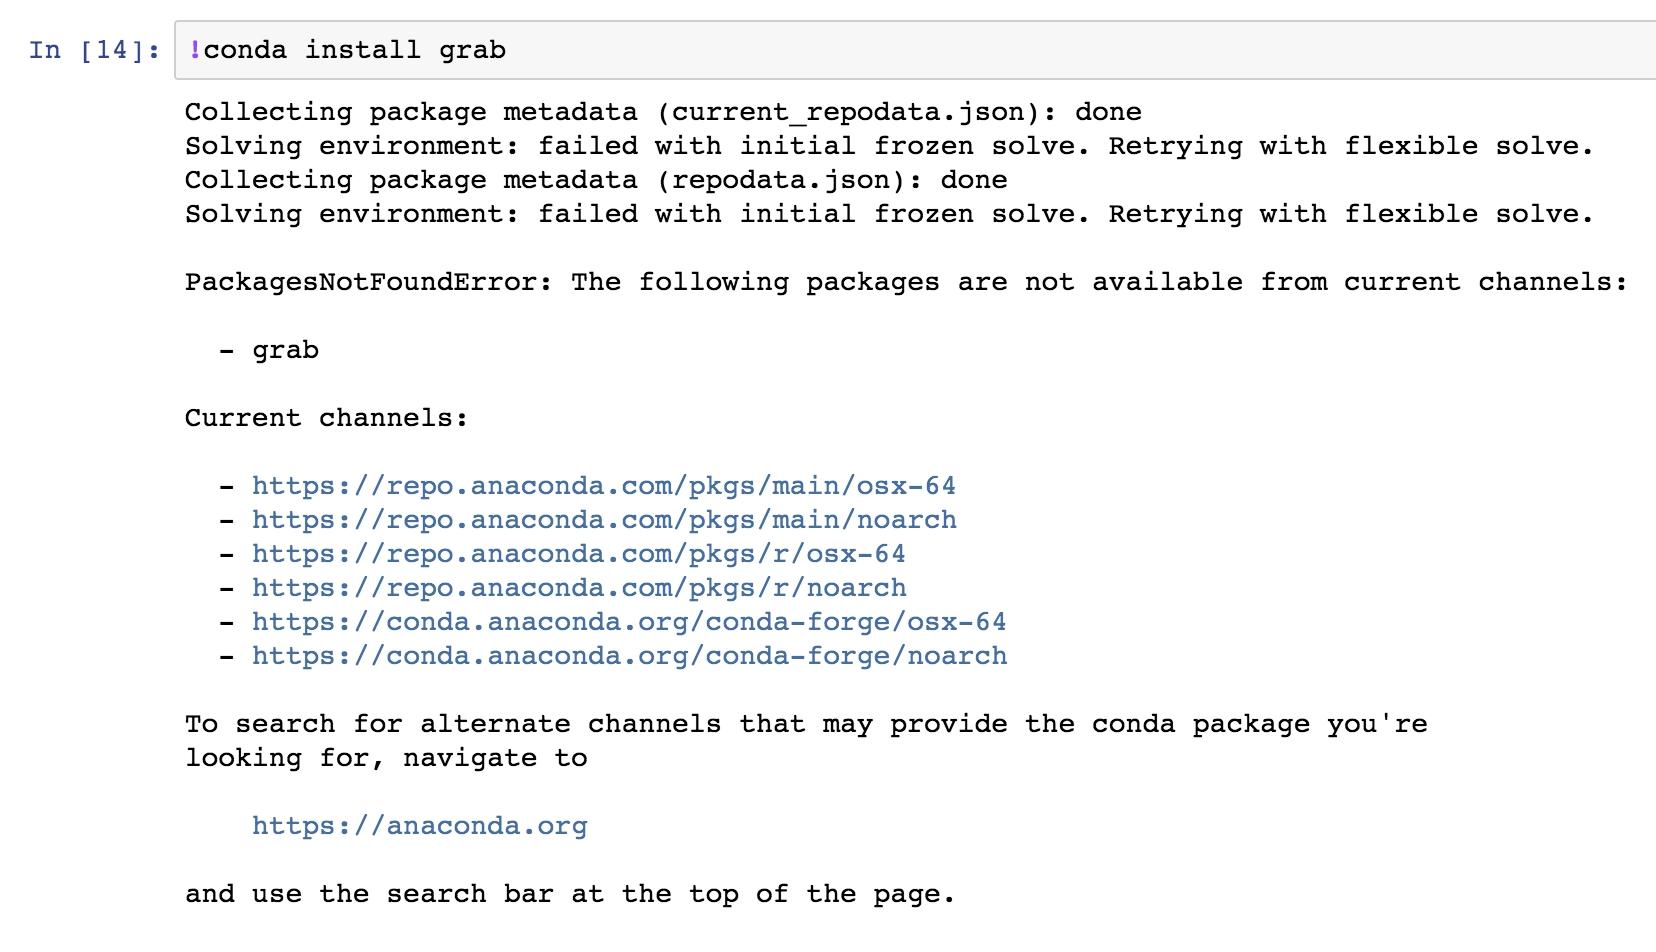Viewport: 1656px width, 952px height.
Task: Open the conda-forge/noarch channel link
Action: tap(629, 656)
